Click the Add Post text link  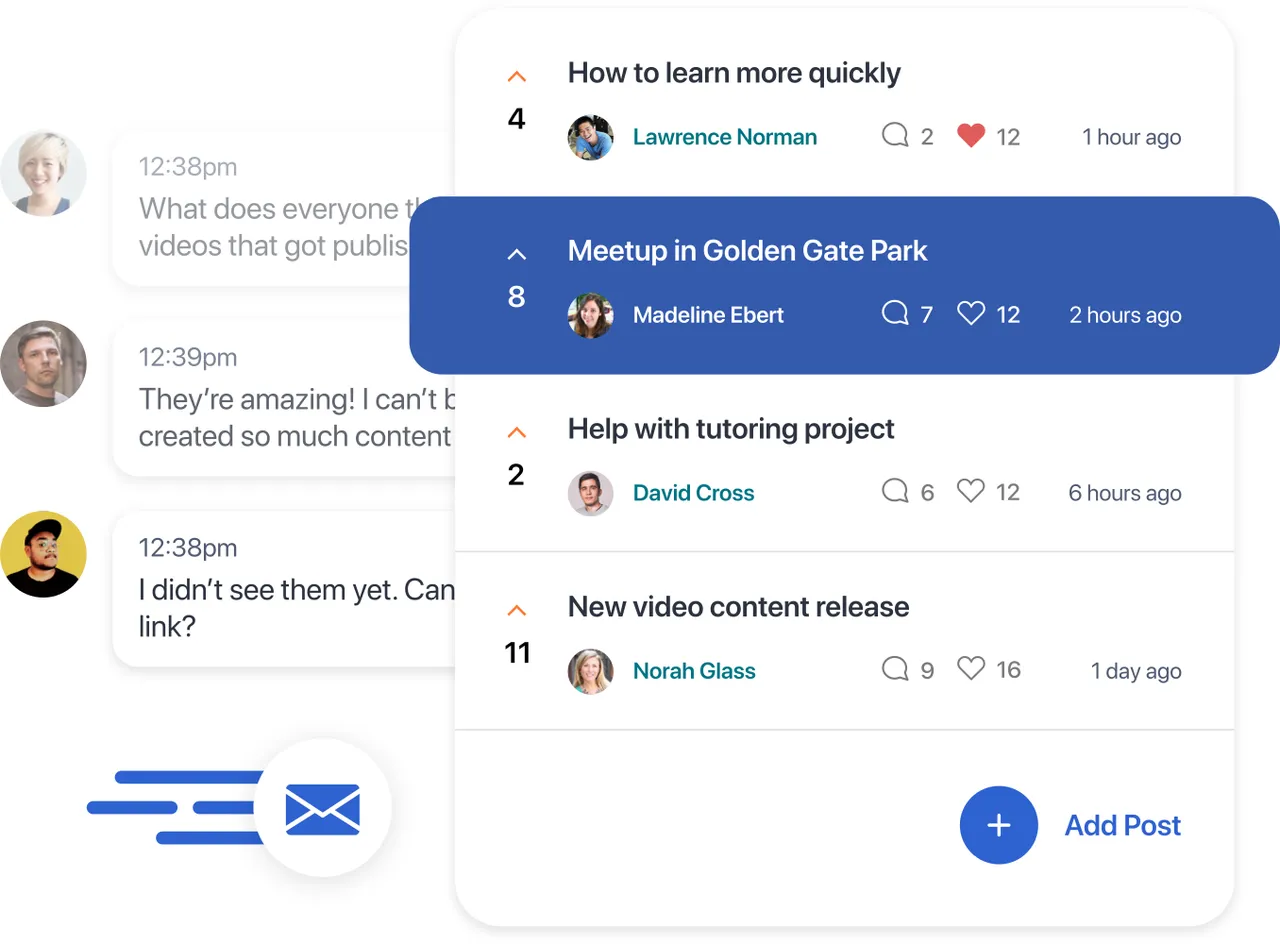click(x=1122, y=825)
